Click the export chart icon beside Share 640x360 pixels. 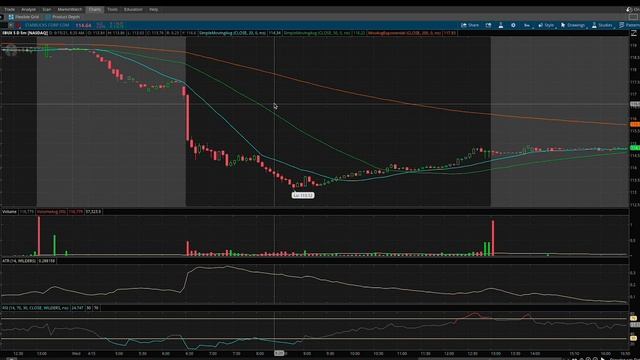point(488,25)
